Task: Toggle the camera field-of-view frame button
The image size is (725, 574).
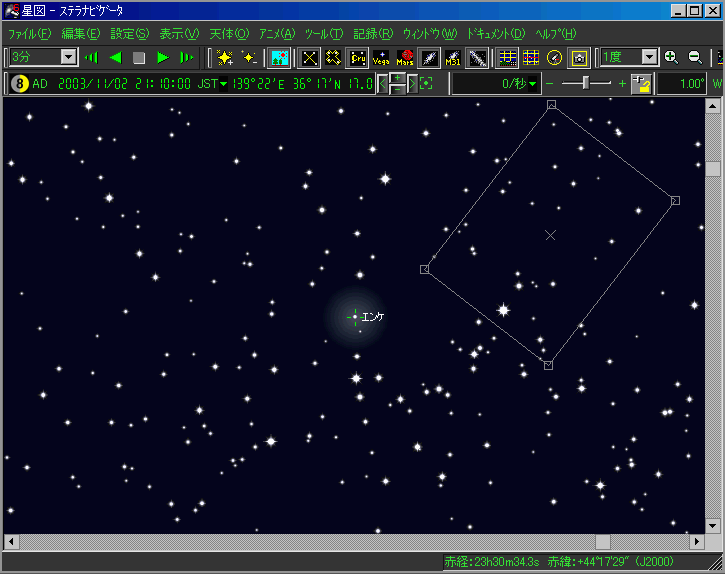Action: click(579, 58)
